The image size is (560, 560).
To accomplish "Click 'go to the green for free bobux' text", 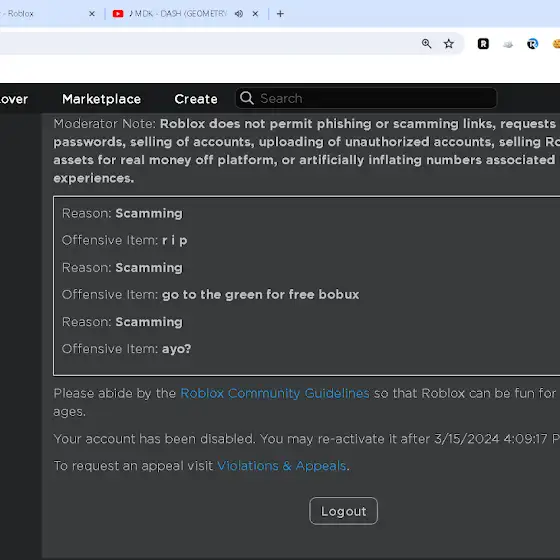I will click(260, 295).
